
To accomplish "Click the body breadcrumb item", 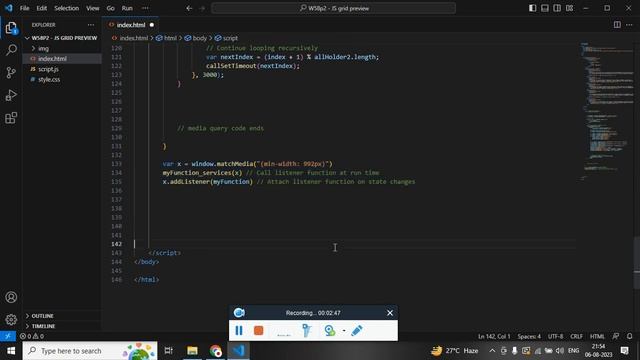I will pos(196,38).
